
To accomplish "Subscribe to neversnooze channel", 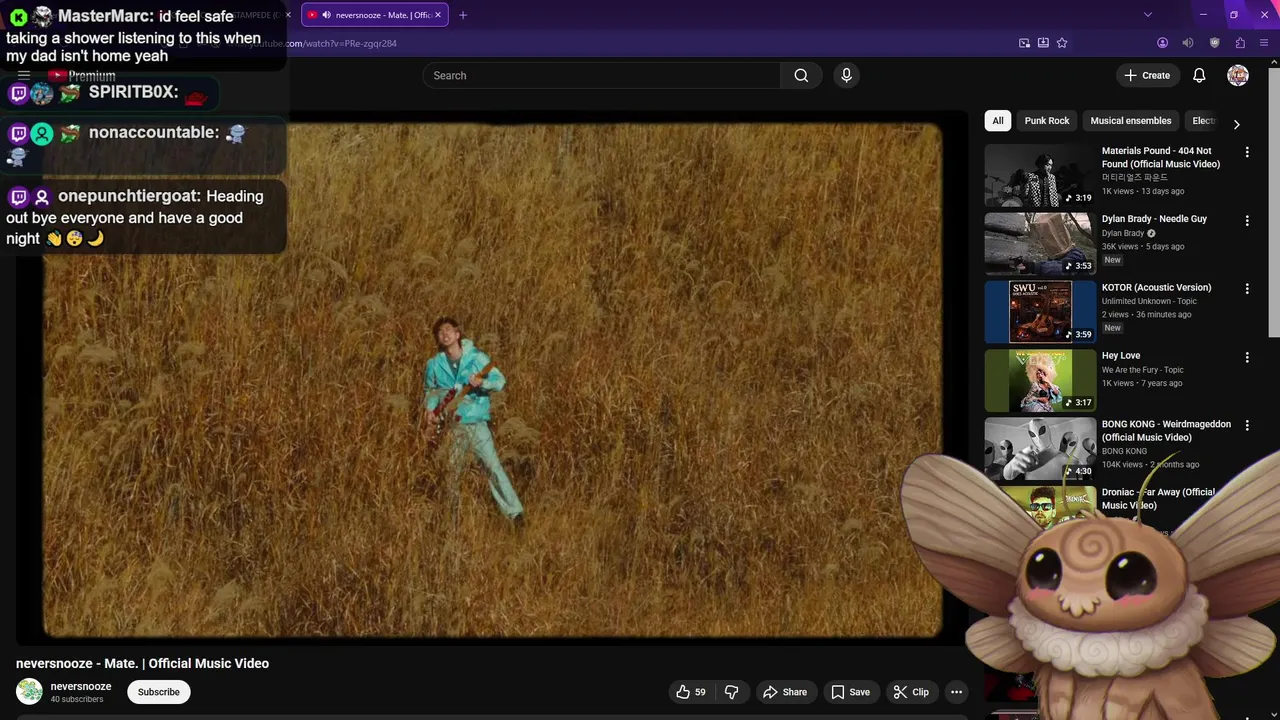I will tap(159, 692).
